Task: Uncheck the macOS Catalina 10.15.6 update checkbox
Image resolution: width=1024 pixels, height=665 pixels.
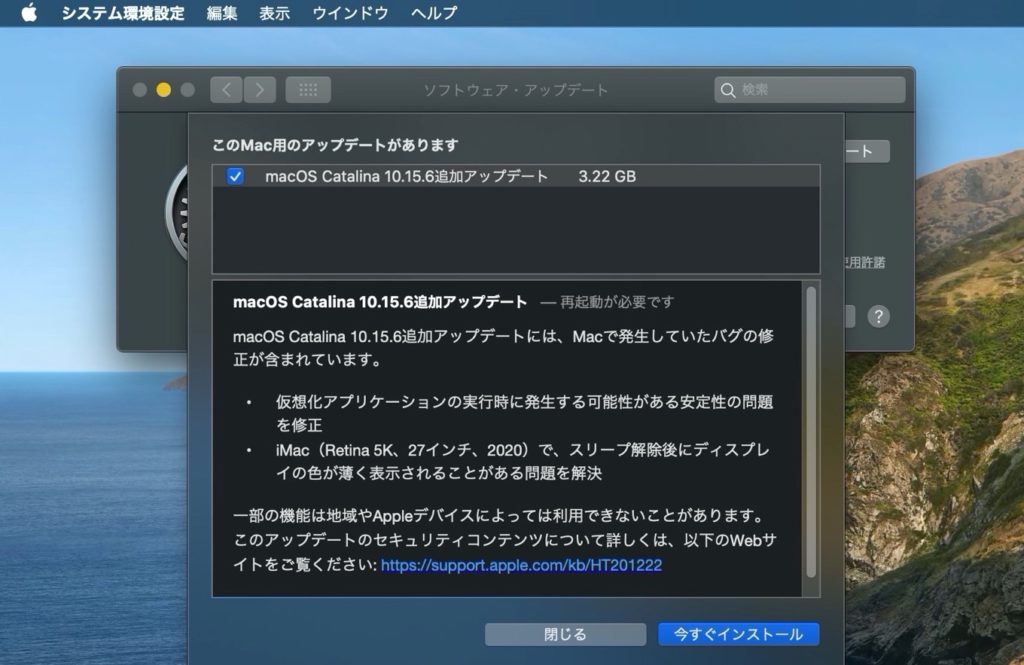Action: coord(235,177)
